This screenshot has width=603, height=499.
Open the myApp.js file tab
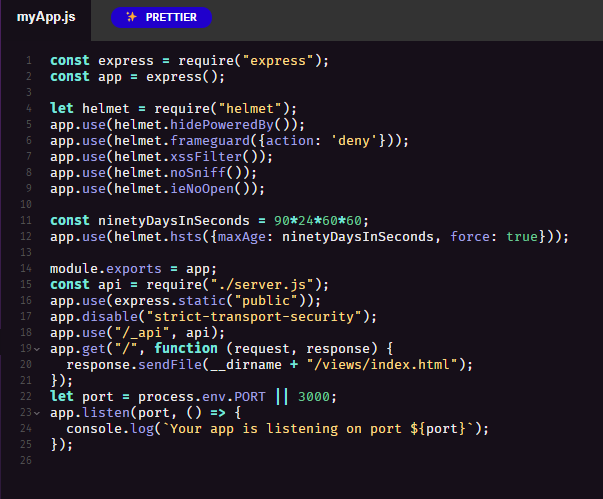pos(46,17)
